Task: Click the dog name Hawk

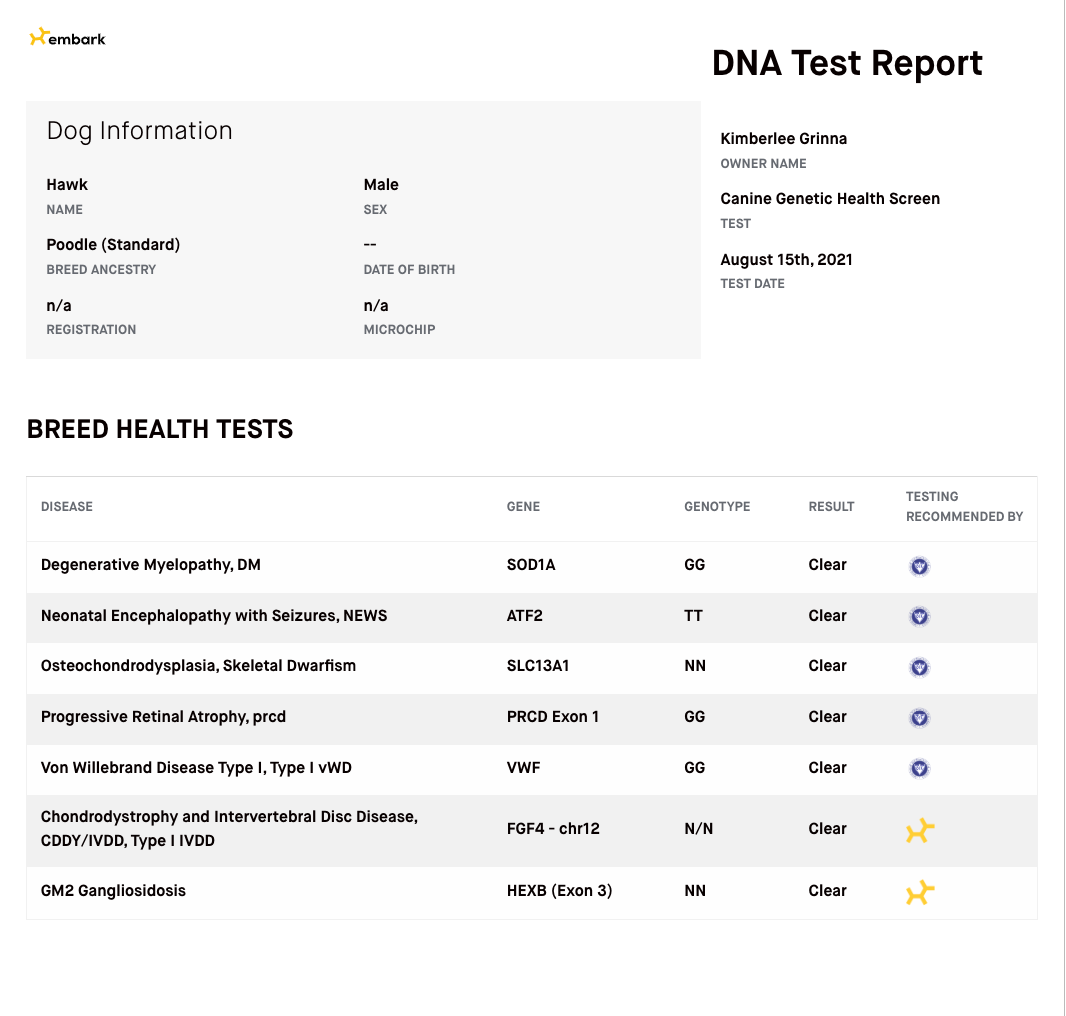Action: 67,184
